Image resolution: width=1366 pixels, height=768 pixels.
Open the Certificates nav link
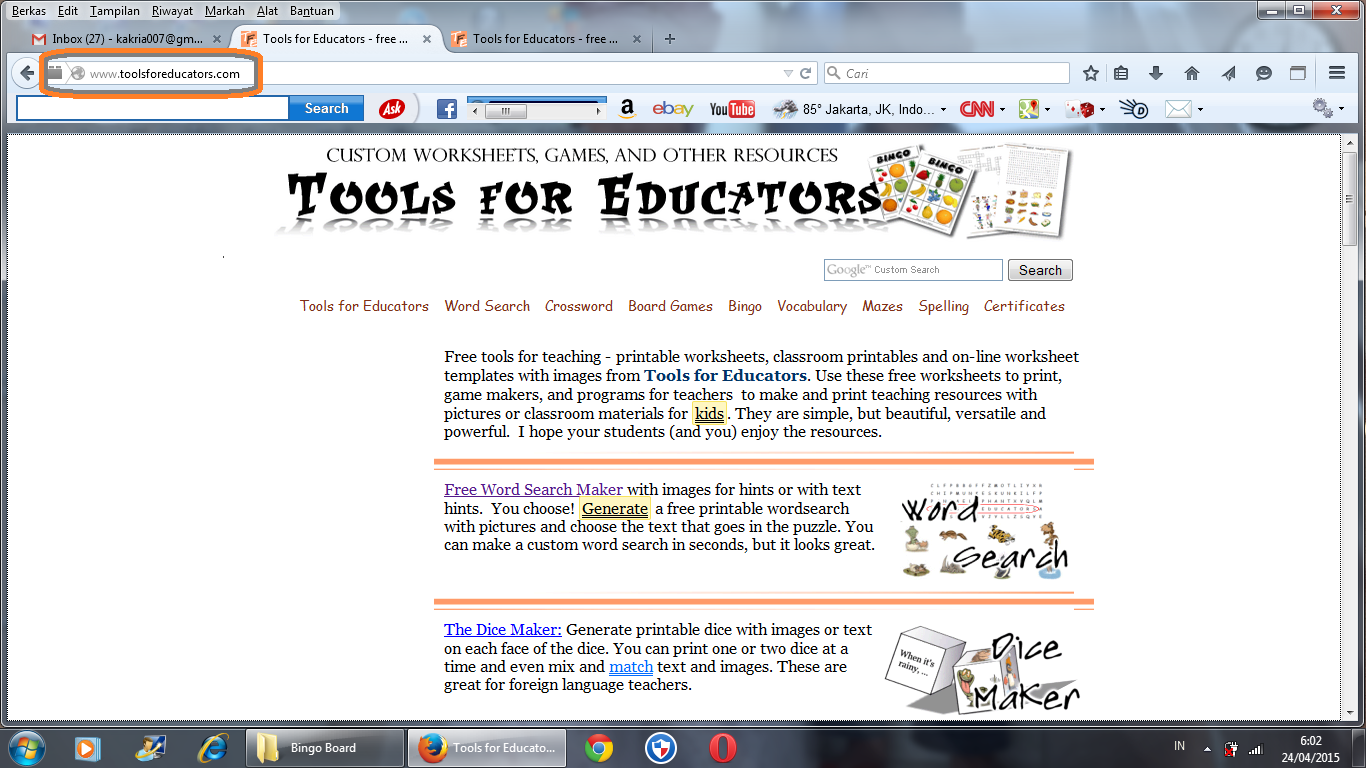click(x=1024, y=306)
